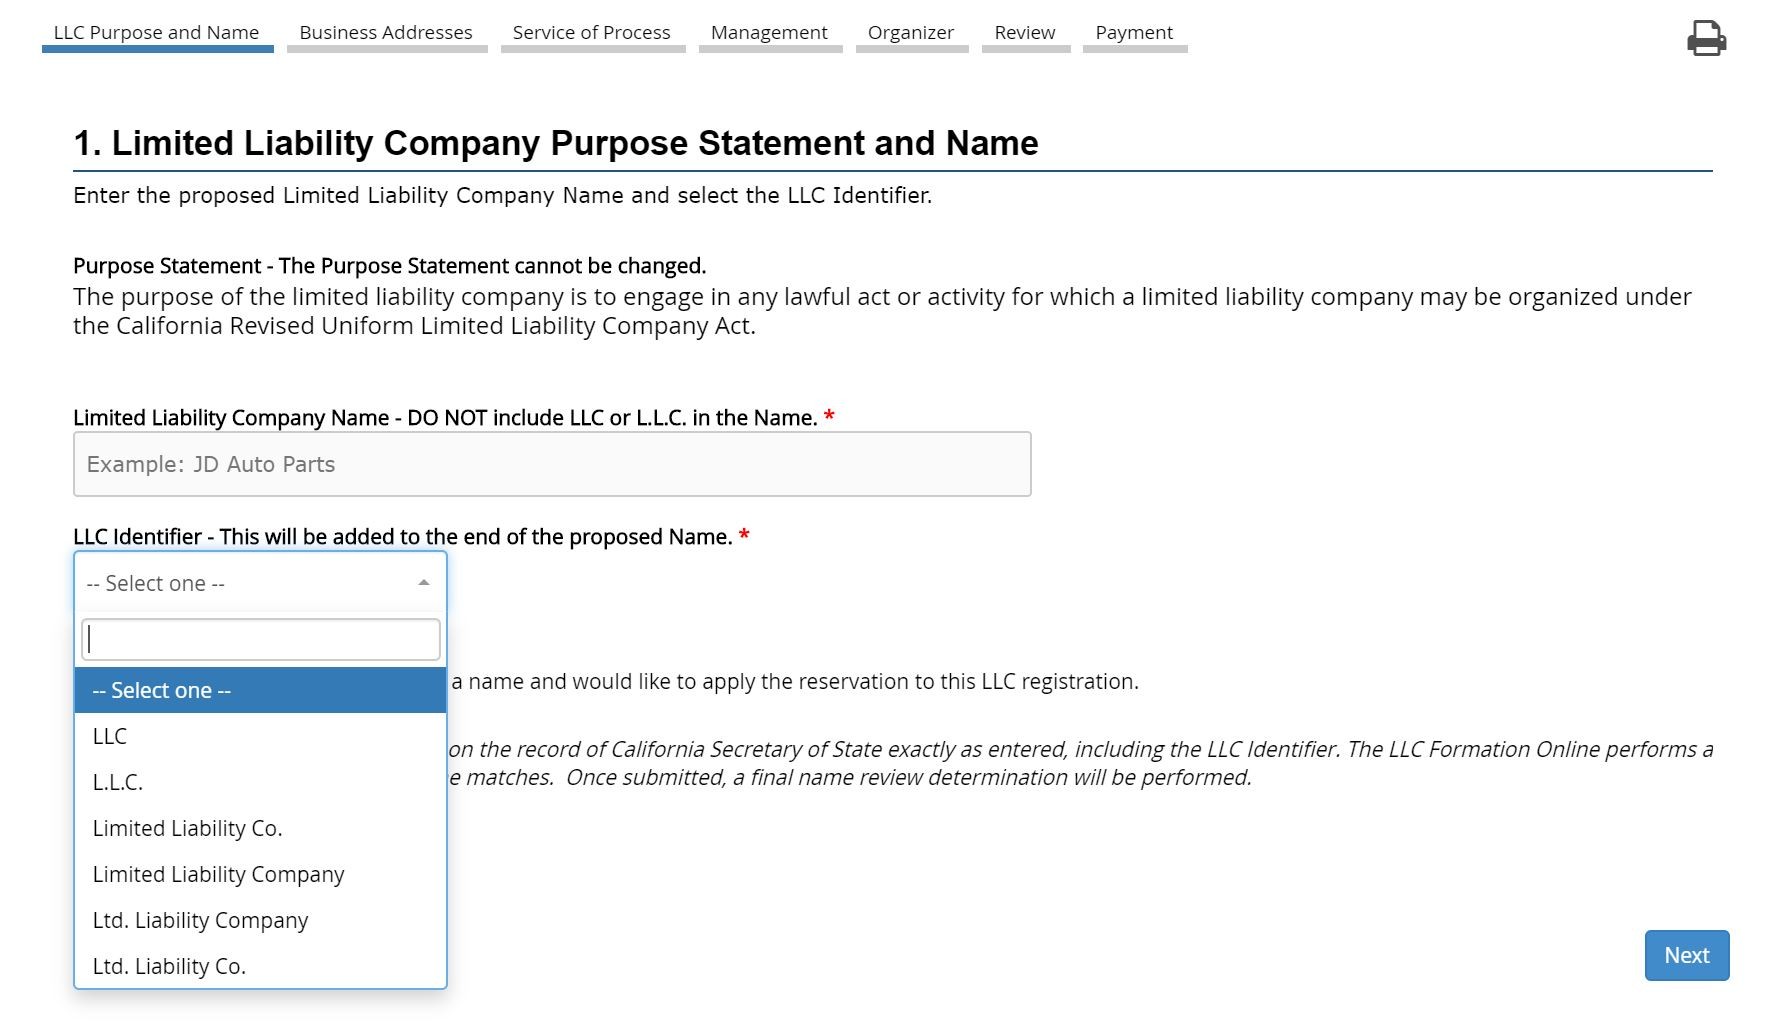Switch to the Service of Process tab
This screenshot has height=1026, width=1771.
point(592,33)
